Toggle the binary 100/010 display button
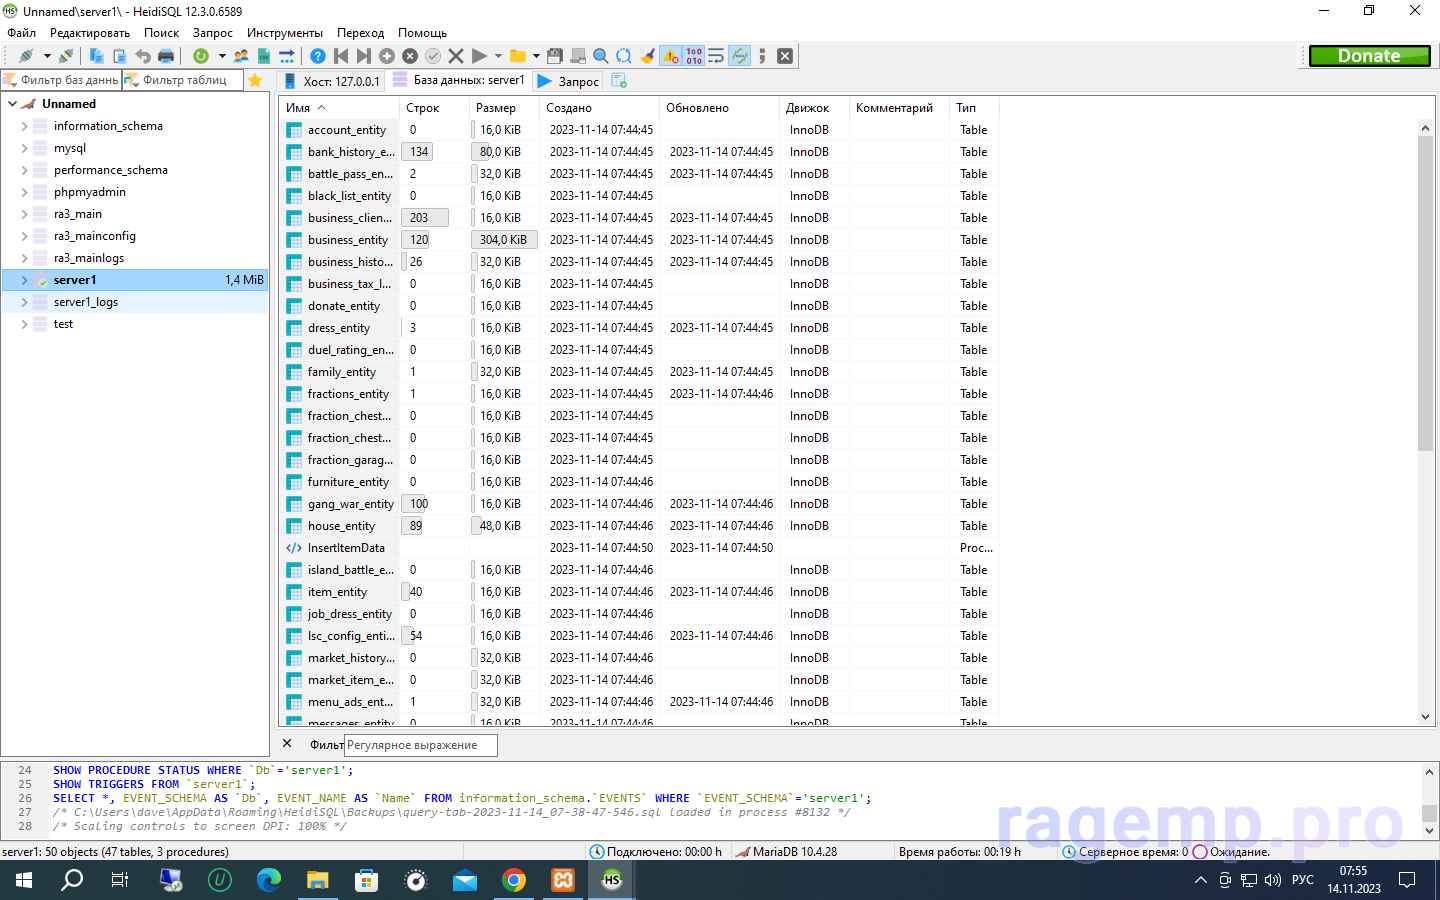 [x=694, y=56]
